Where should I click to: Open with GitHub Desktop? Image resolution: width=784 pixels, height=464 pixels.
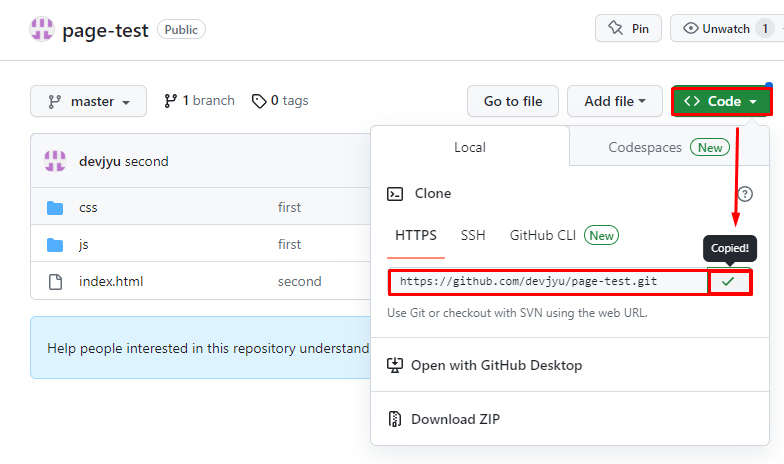click(496, 365)
